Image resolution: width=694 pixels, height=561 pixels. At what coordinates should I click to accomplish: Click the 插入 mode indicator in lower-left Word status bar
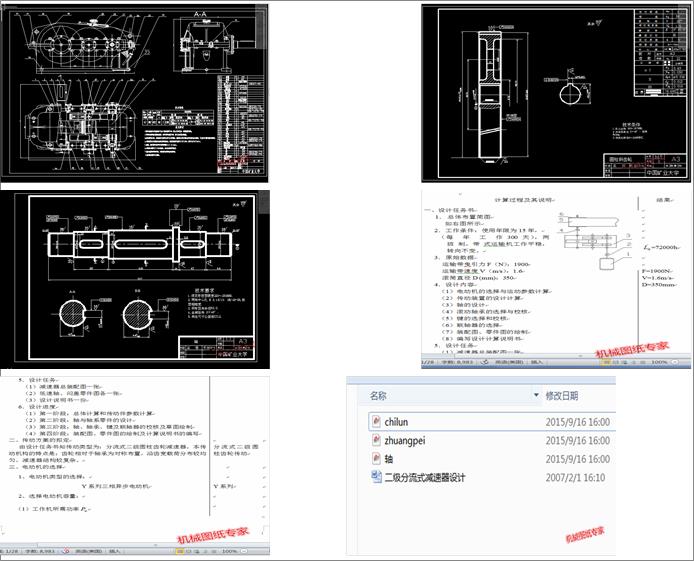tap(114, 551)
